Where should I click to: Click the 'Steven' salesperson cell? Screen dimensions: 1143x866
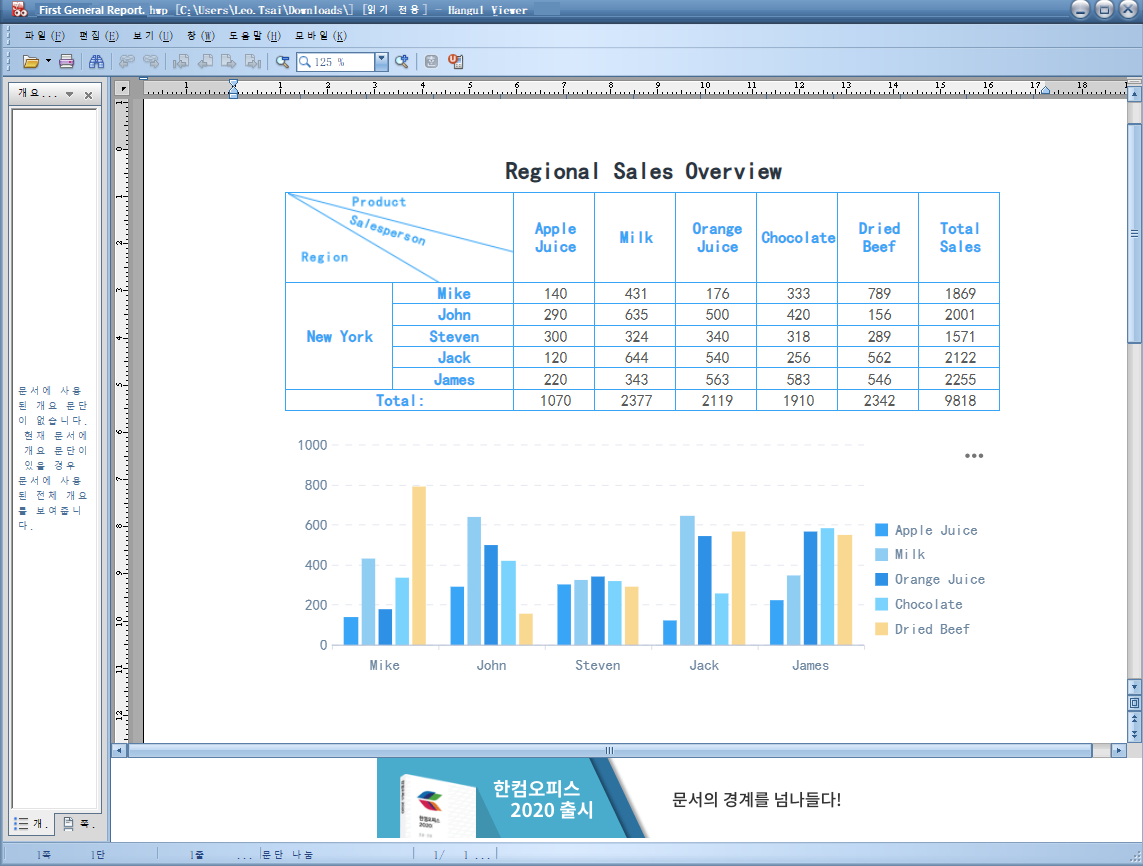(x=453, y=337)
